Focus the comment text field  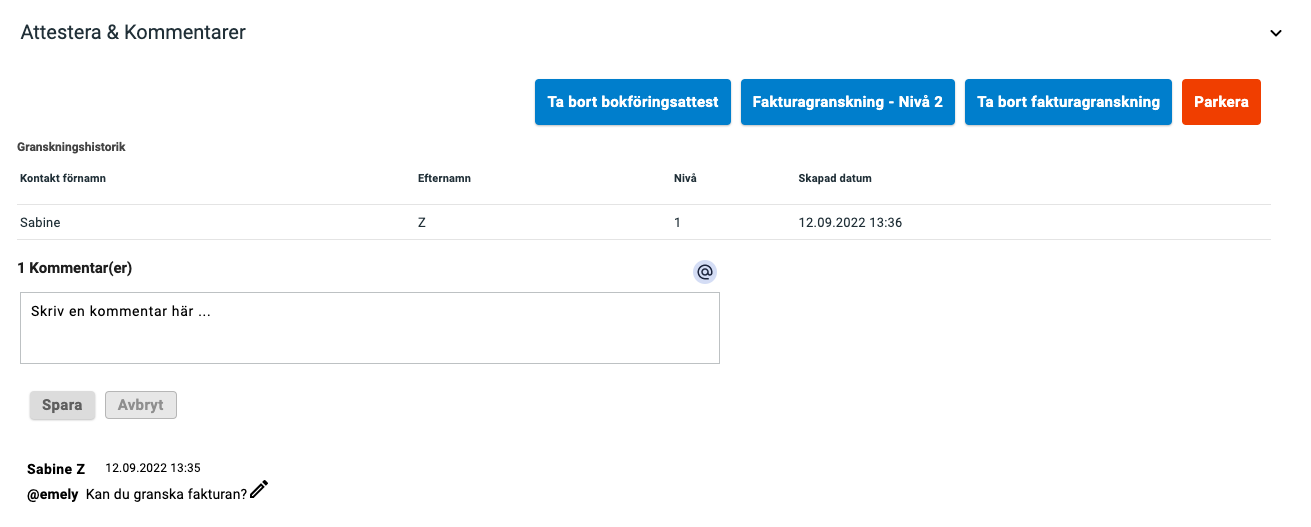coord(370,328)
